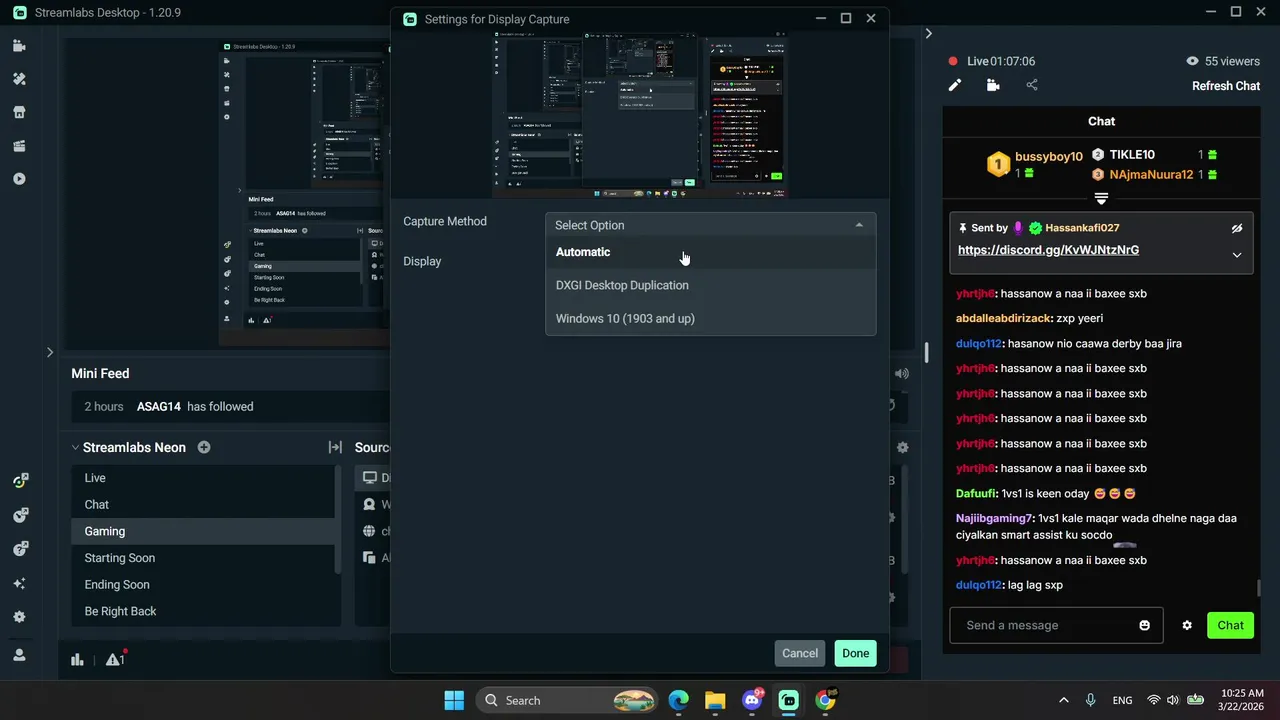Viewport: 1280px width, 720px height.
Task: Click the scenes list scrollbar
Action: pos(338,520)
